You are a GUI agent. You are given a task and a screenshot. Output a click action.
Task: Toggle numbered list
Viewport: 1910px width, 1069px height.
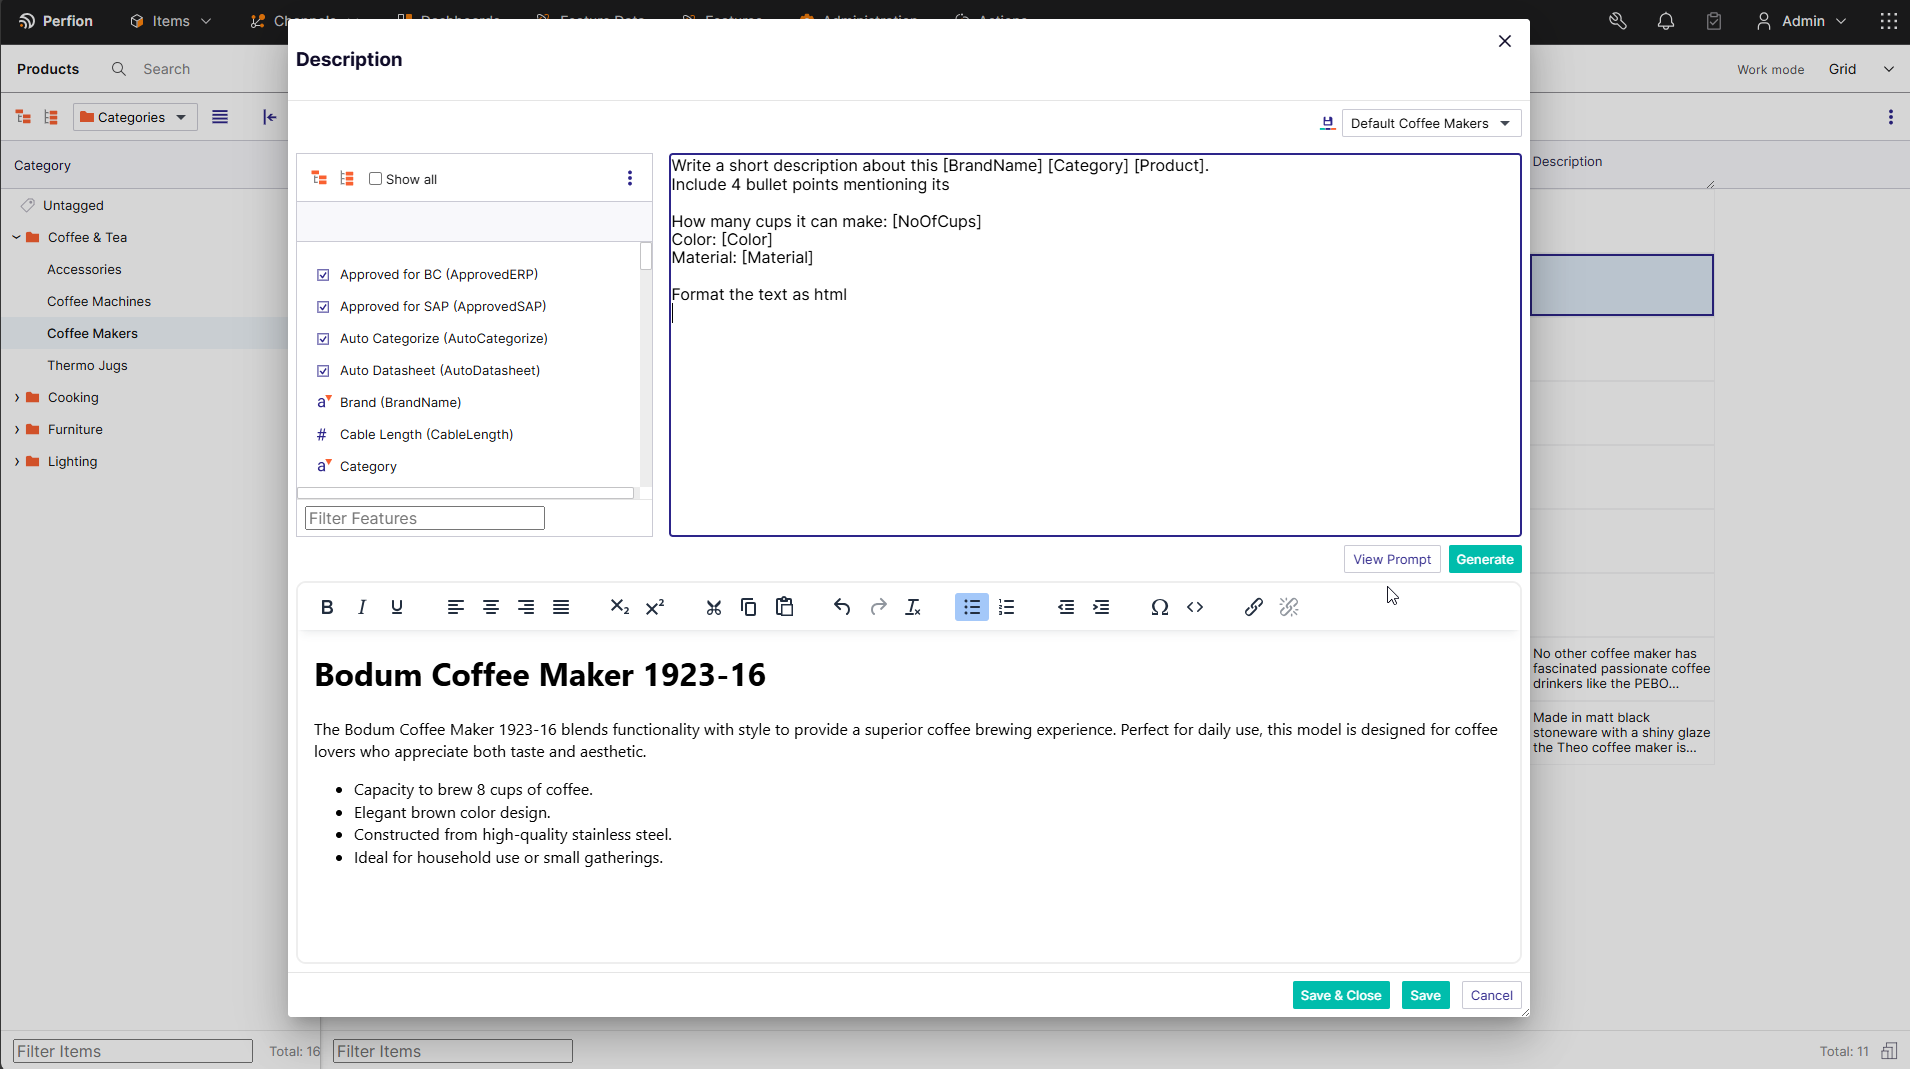coord(1007,607)
